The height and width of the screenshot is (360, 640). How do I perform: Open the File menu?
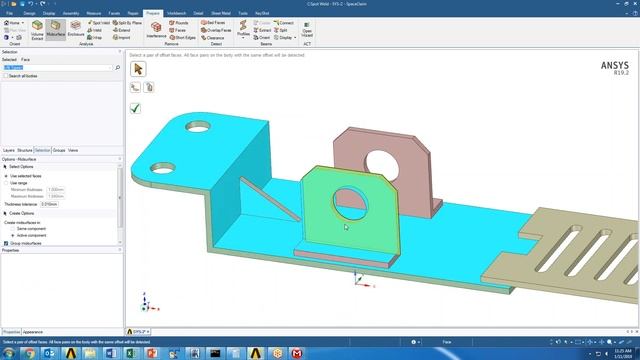click(9, 13)
